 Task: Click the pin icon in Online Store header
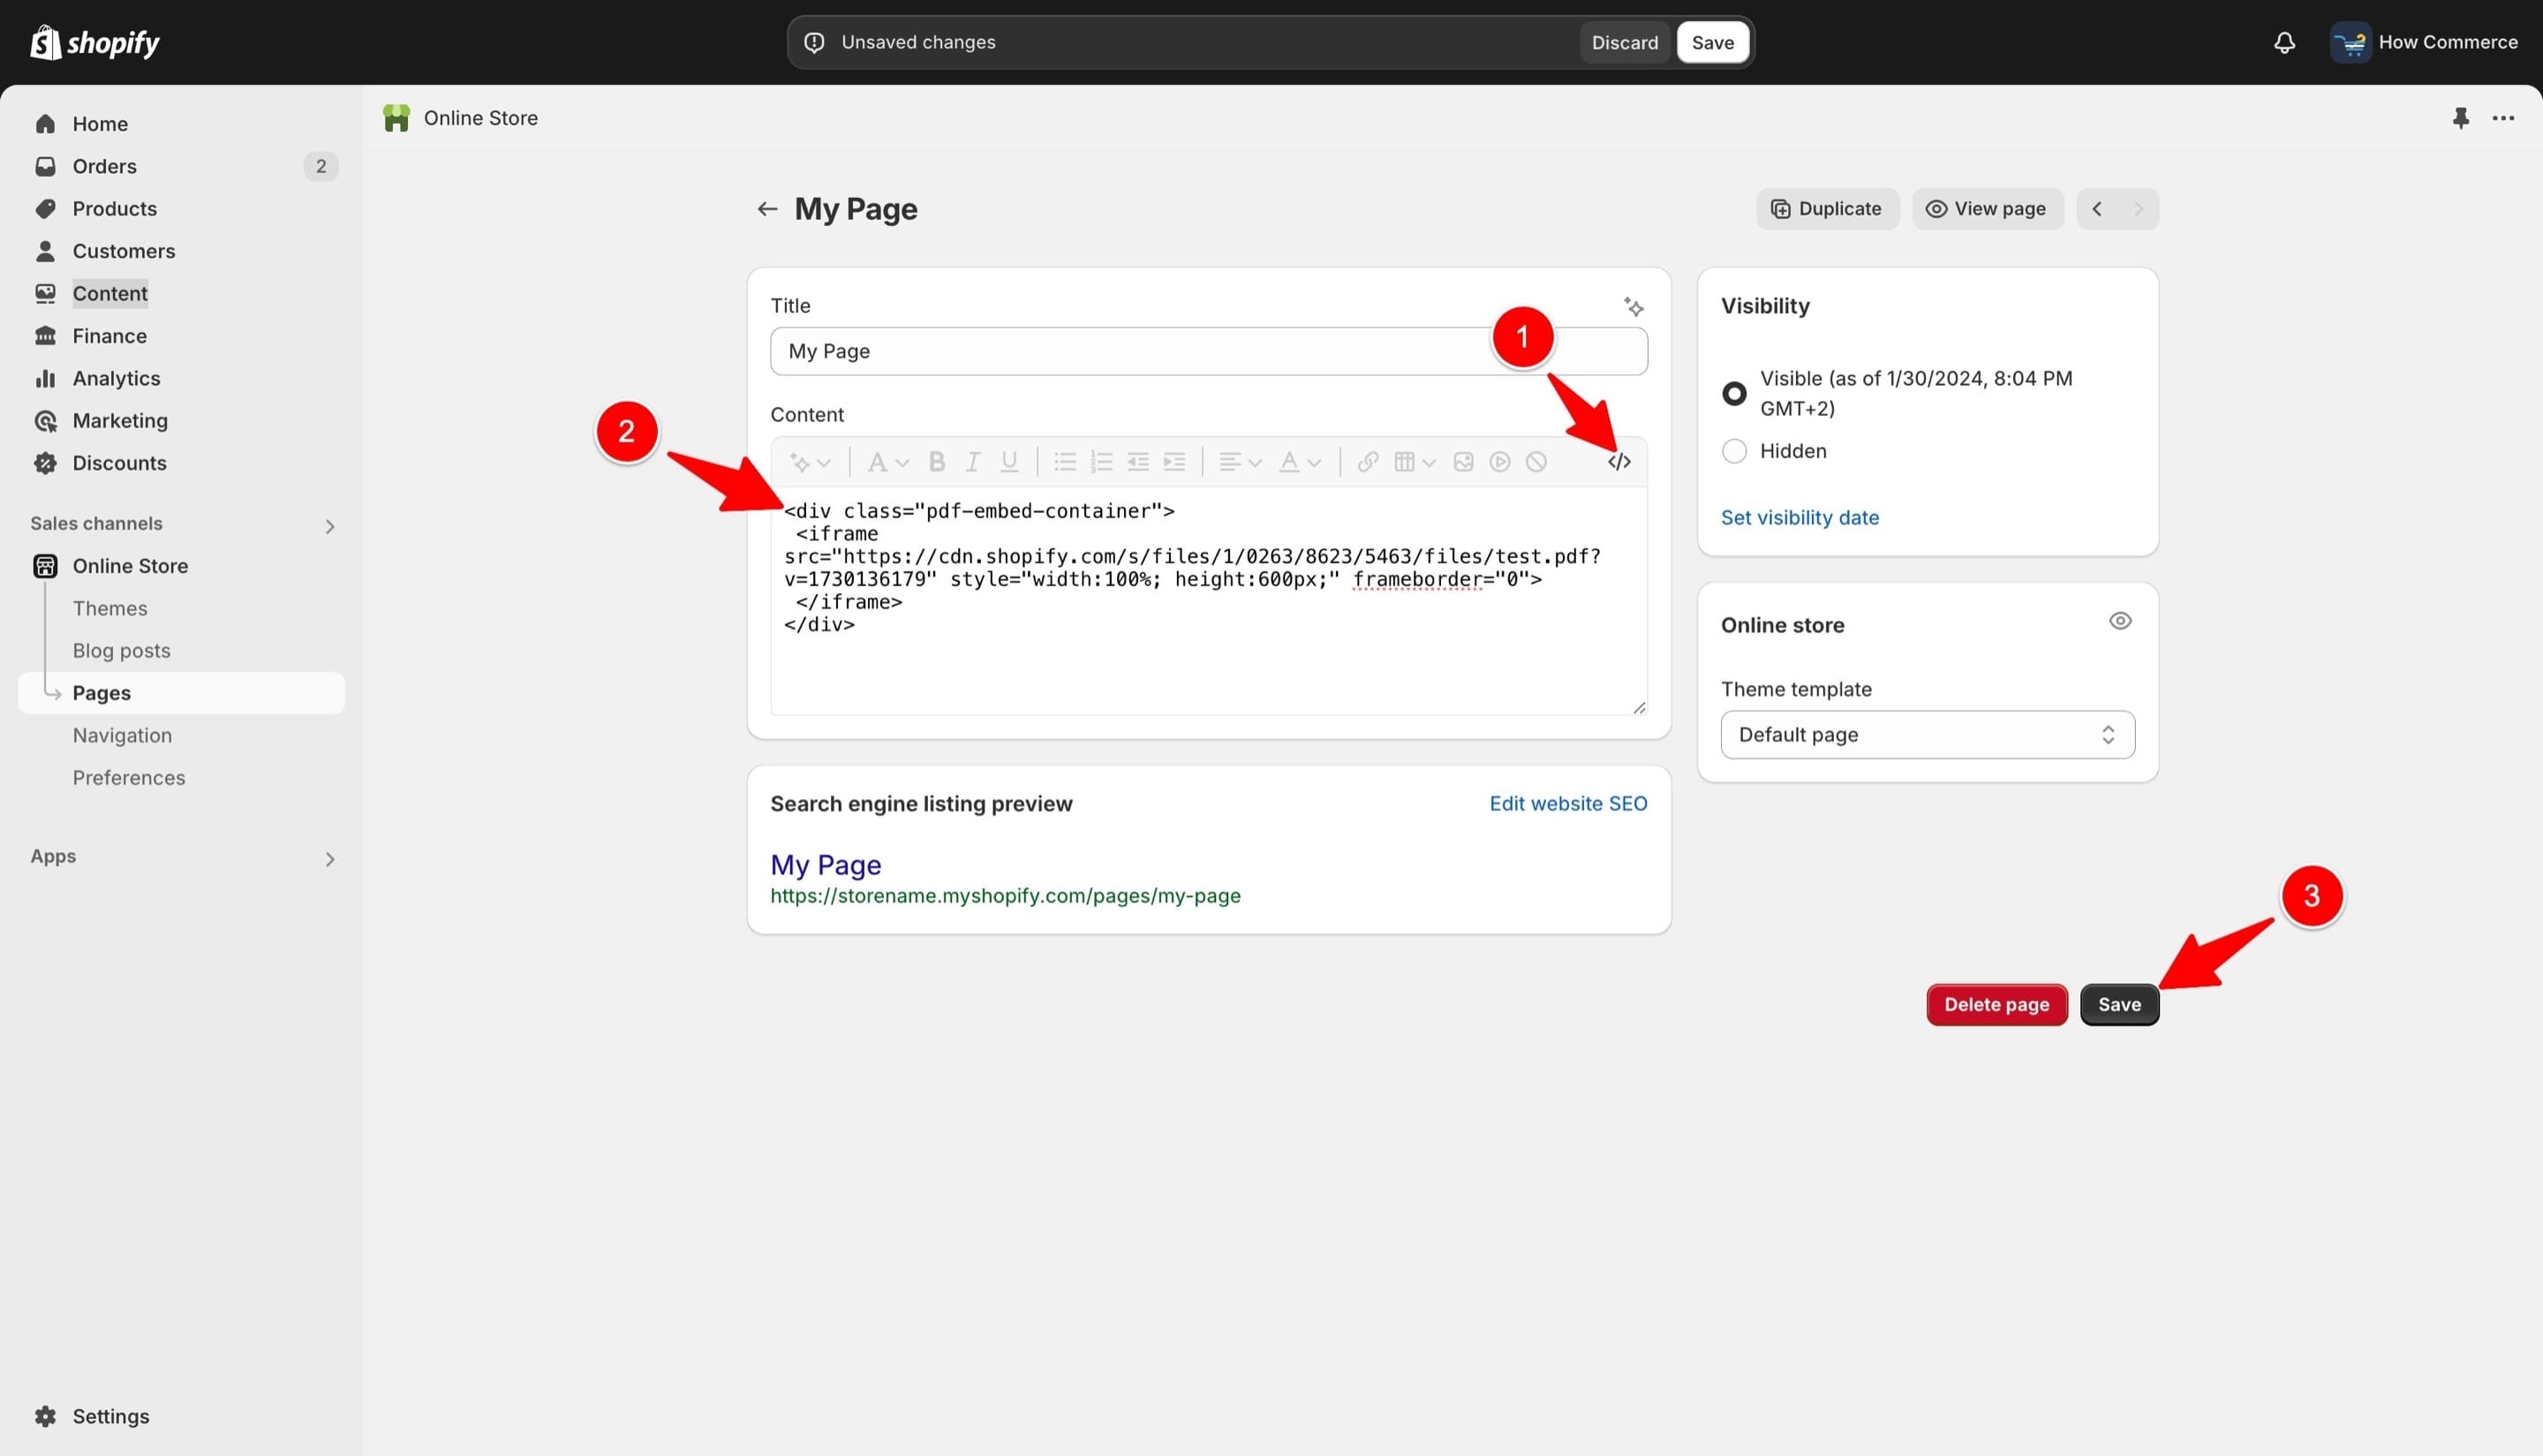(2460, 118)
